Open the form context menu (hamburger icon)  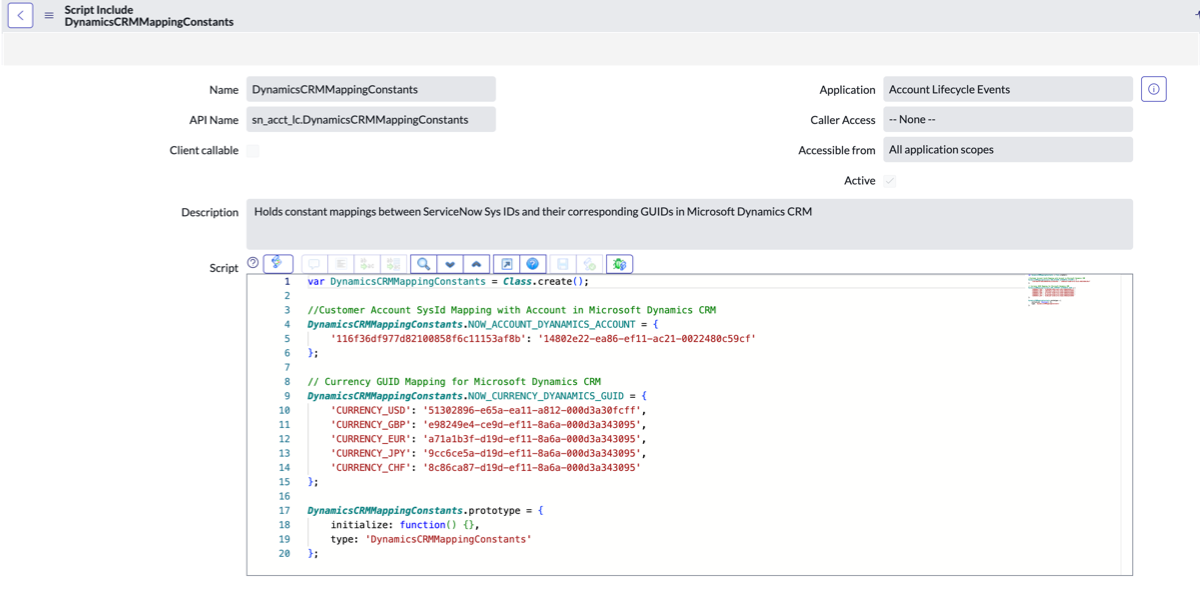pos(49,16)
